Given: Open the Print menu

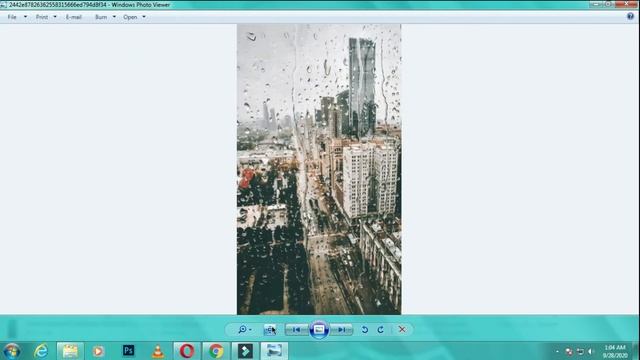Looking at the screenshot, I should [x=42, y=17].
